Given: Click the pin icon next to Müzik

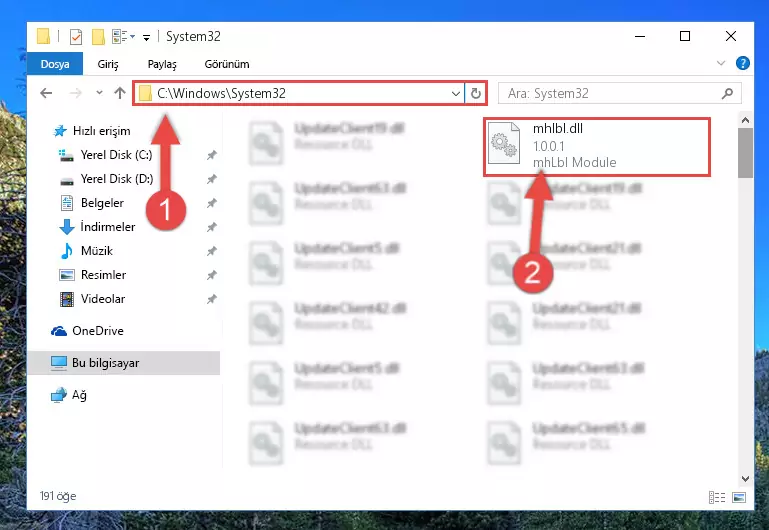Looking at the screenshot, I should tap(211, 251).
